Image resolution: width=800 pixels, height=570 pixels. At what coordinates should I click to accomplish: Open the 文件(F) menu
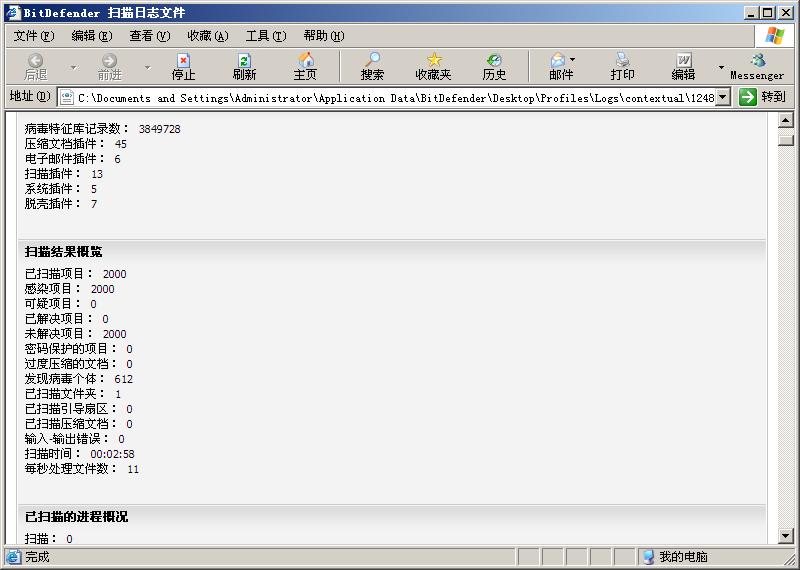click(34, 36)
